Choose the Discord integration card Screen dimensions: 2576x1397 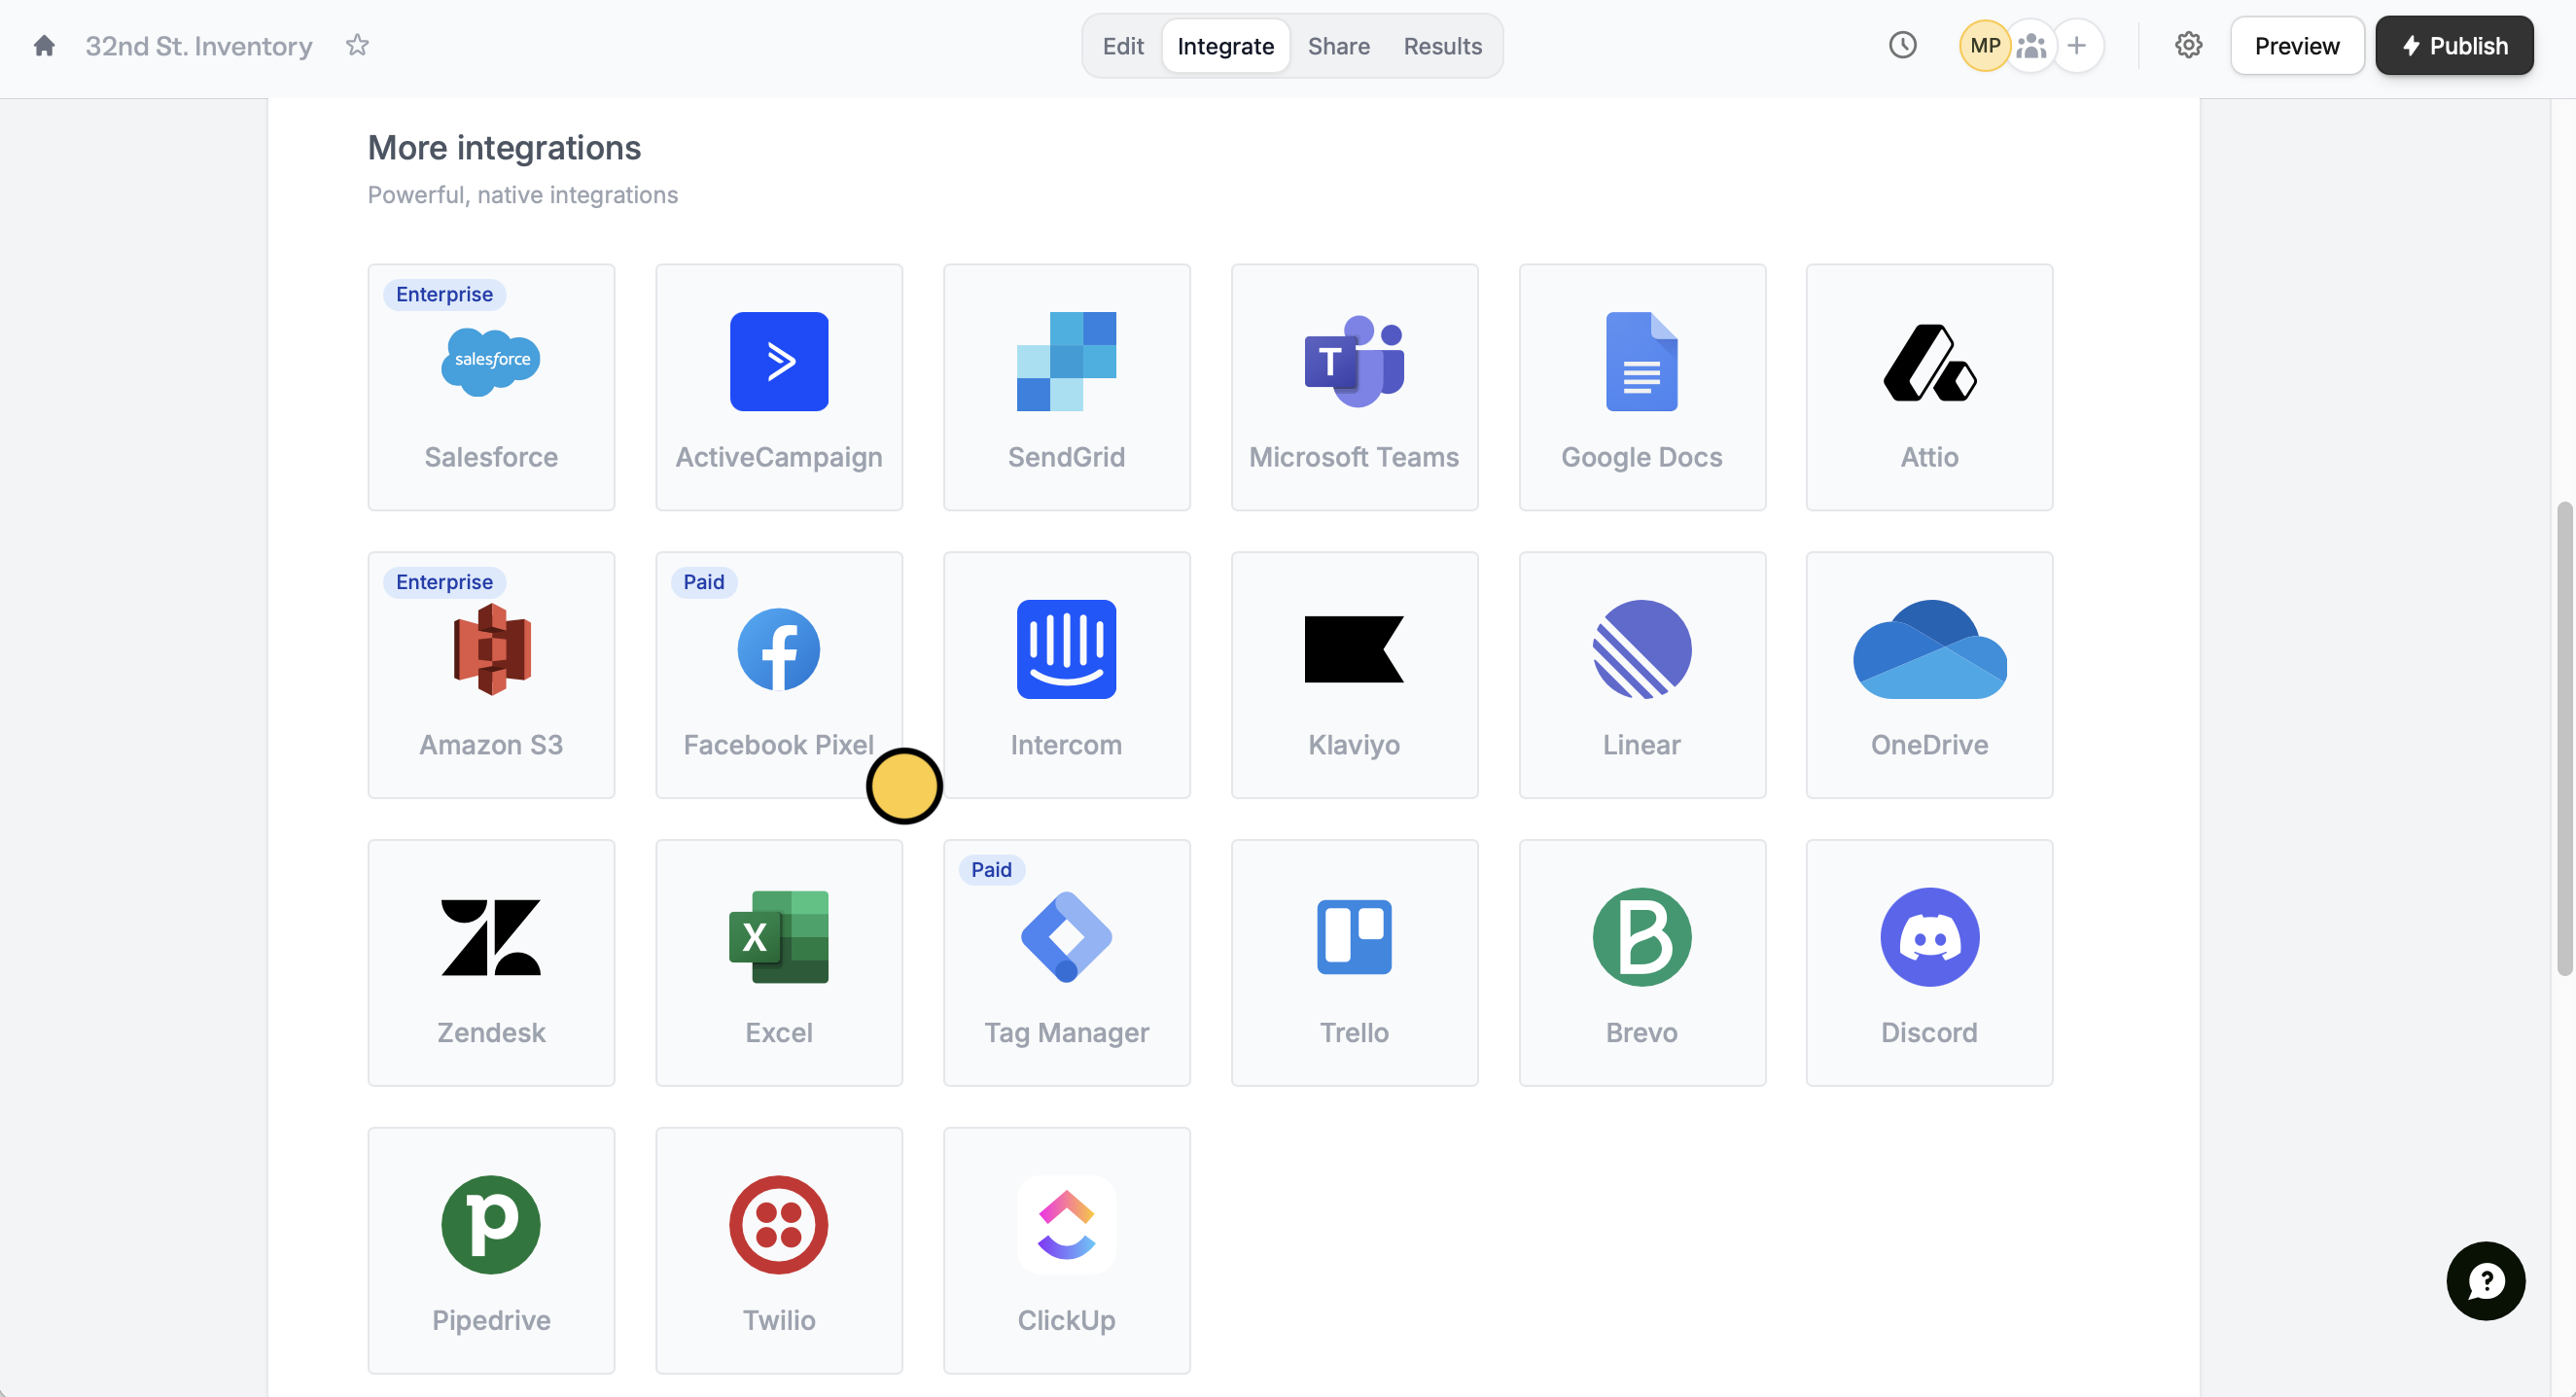pyautogui.click(x=1929, y=963)
